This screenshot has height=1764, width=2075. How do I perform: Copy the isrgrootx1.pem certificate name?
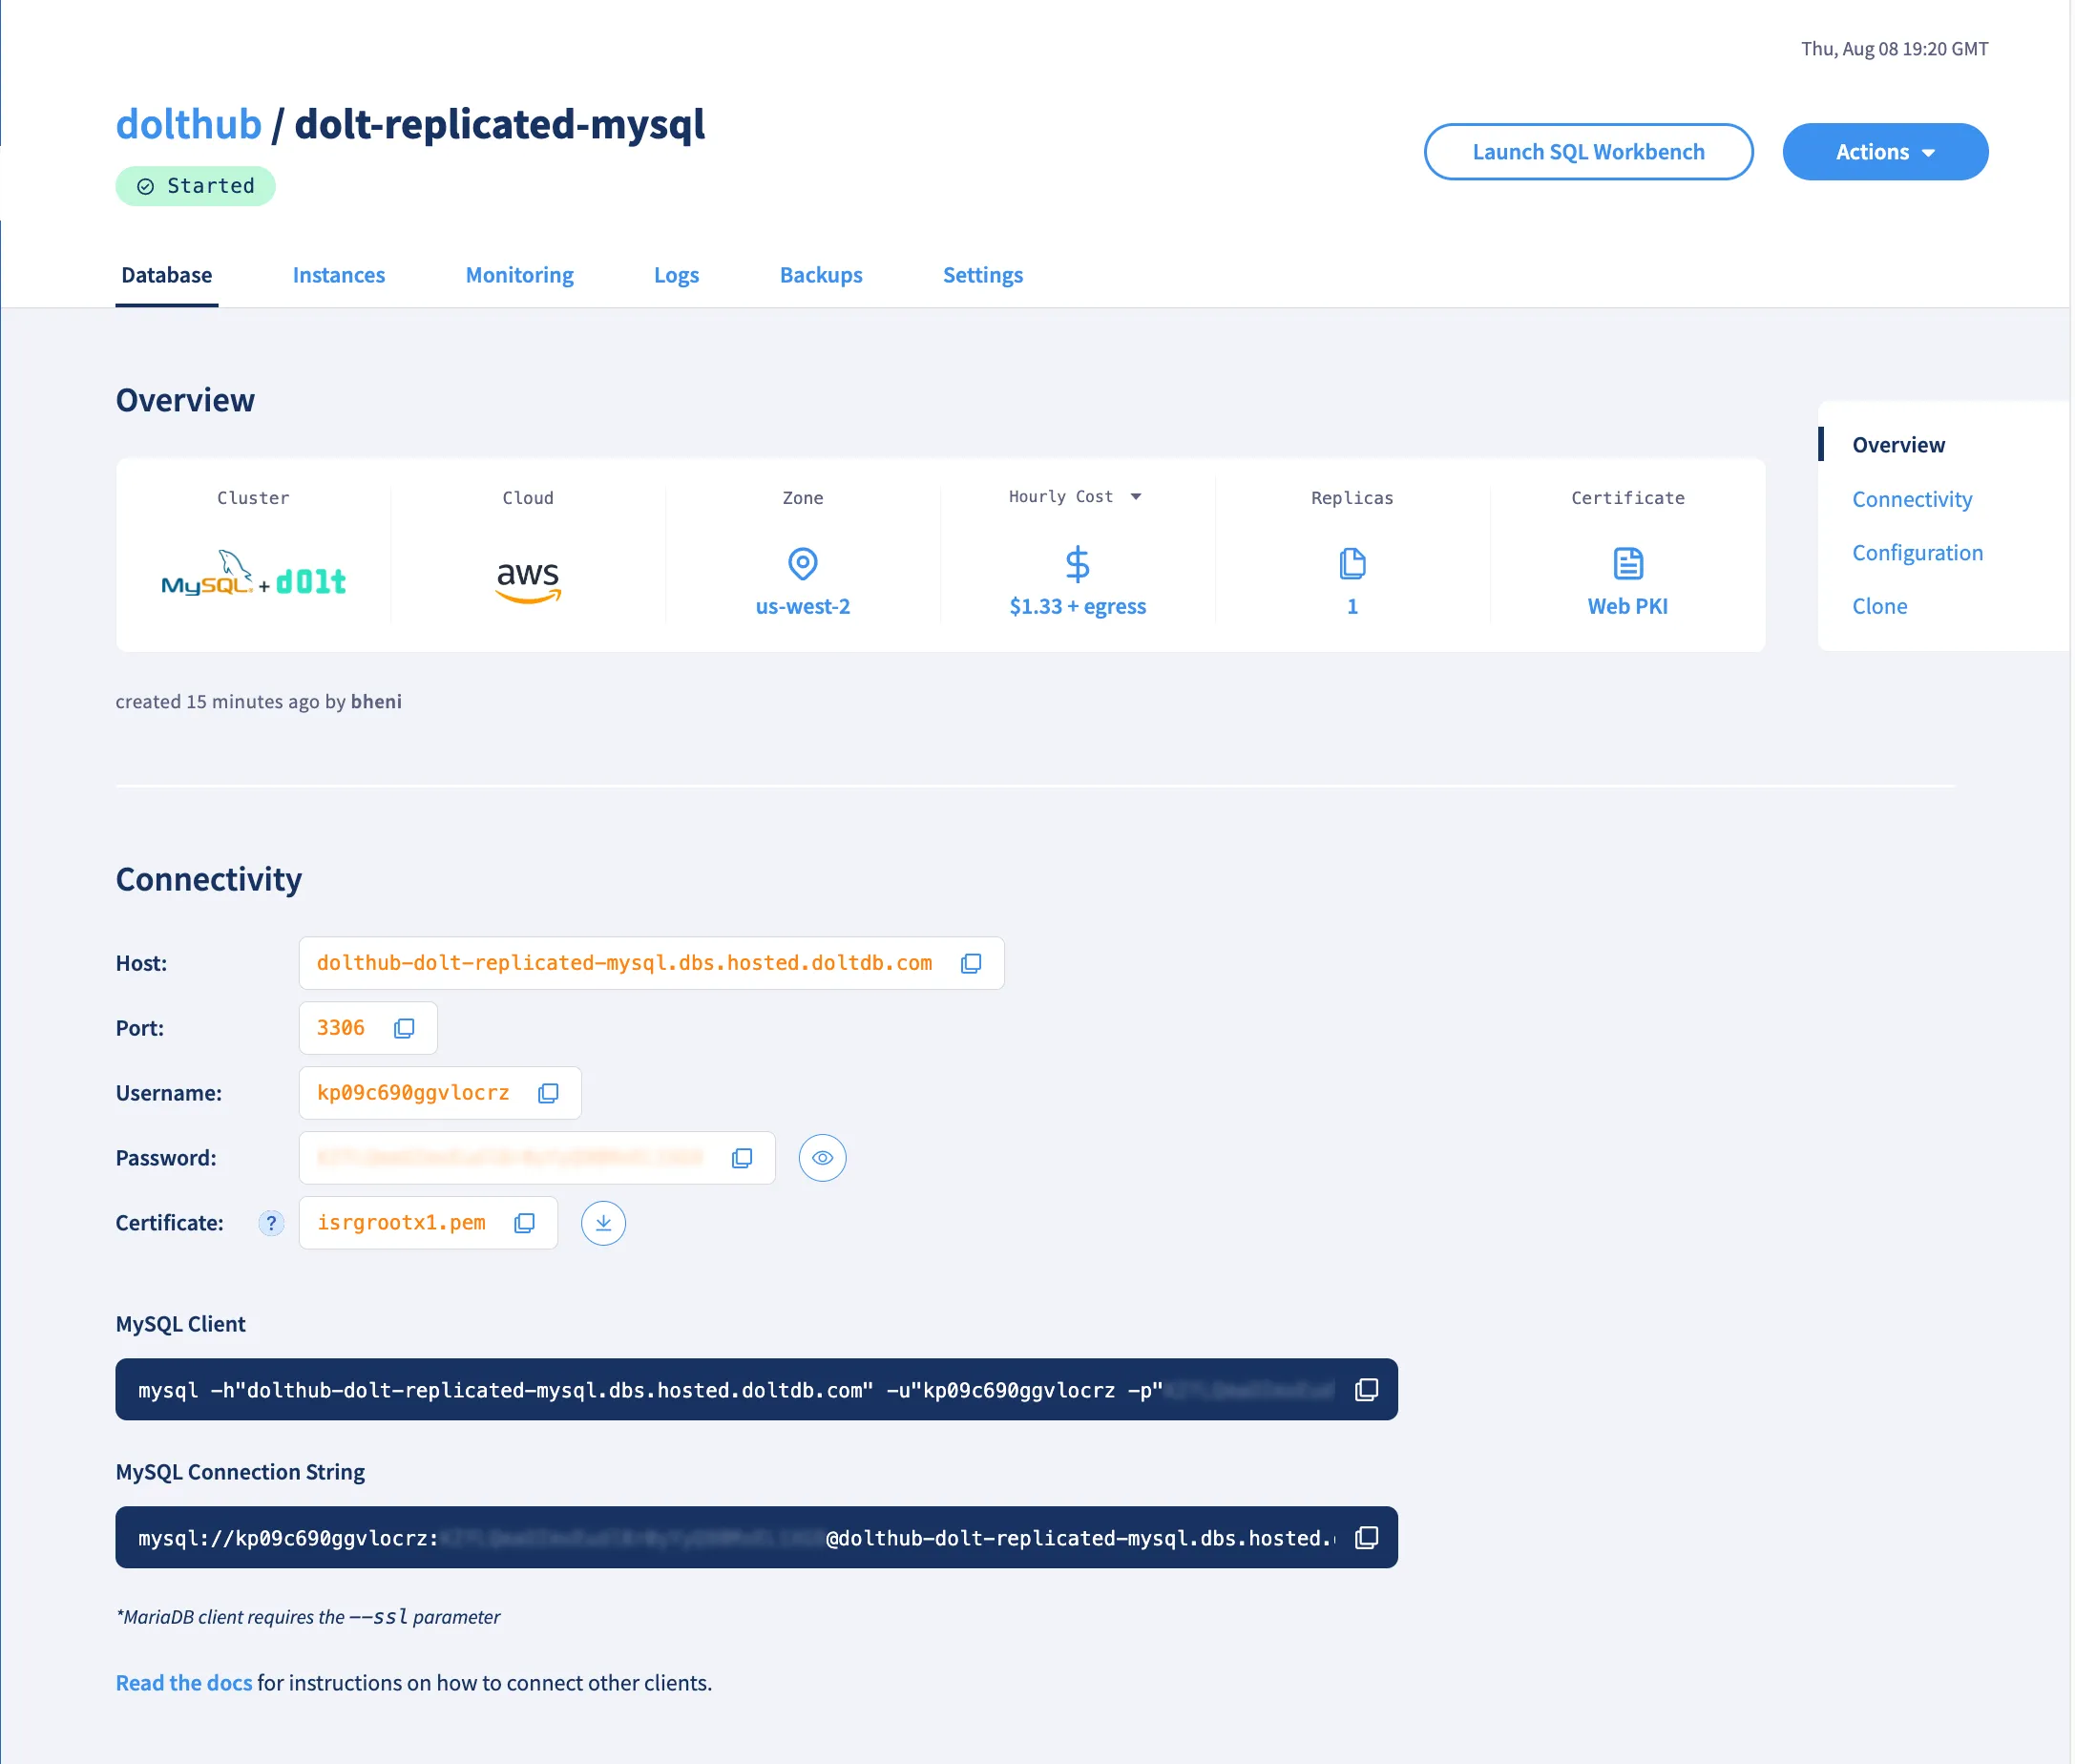[524, 1223]
